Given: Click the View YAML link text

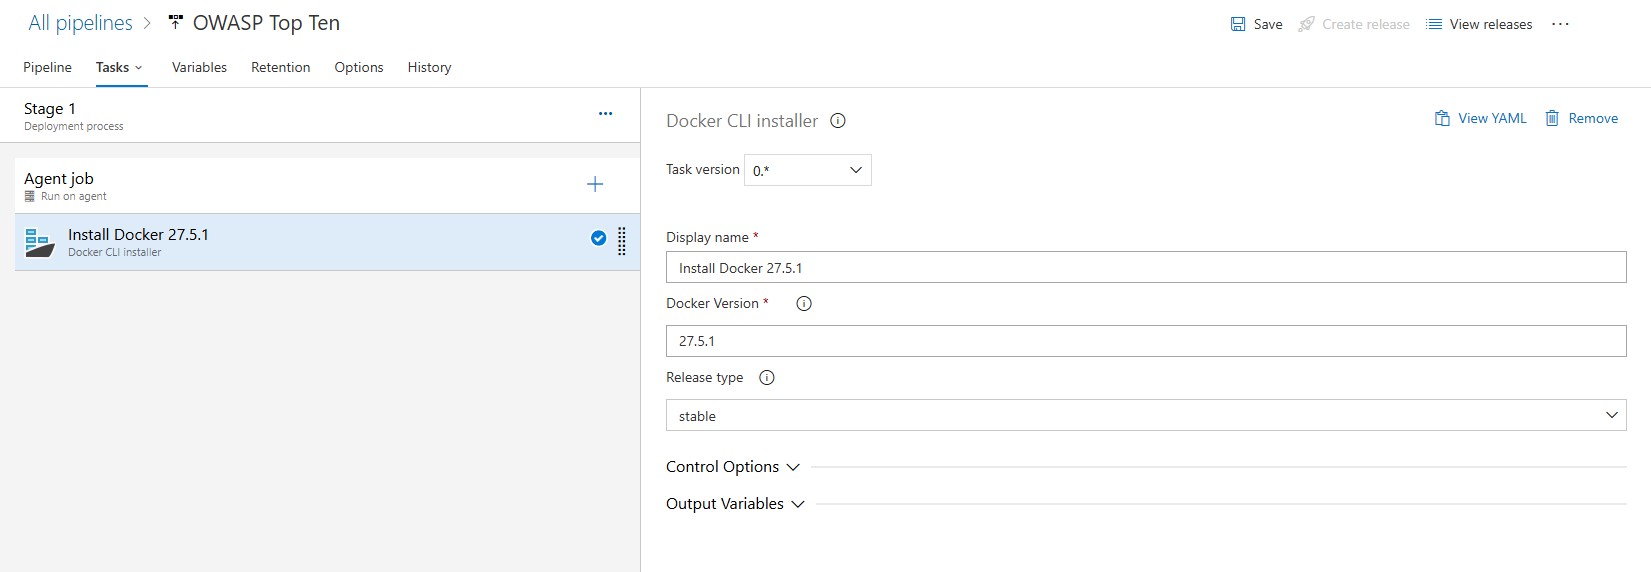Looking at the screenshot, I should click(x=1492, y=118).
